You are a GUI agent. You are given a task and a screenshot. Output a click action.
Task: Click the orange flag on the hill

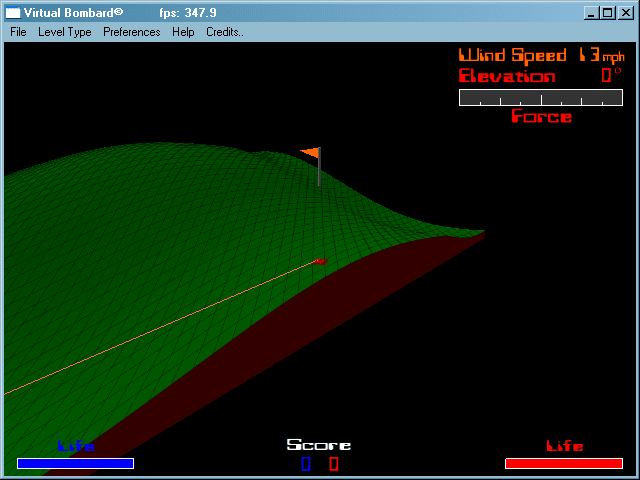coord(310,153)
